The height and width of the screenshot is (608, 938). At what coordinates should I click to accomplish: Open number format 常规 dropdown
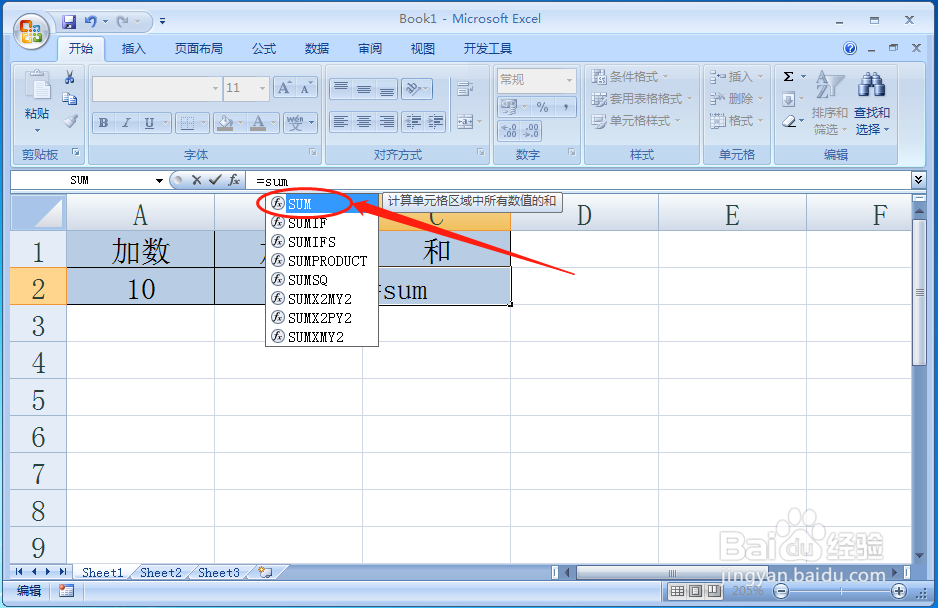569,80
